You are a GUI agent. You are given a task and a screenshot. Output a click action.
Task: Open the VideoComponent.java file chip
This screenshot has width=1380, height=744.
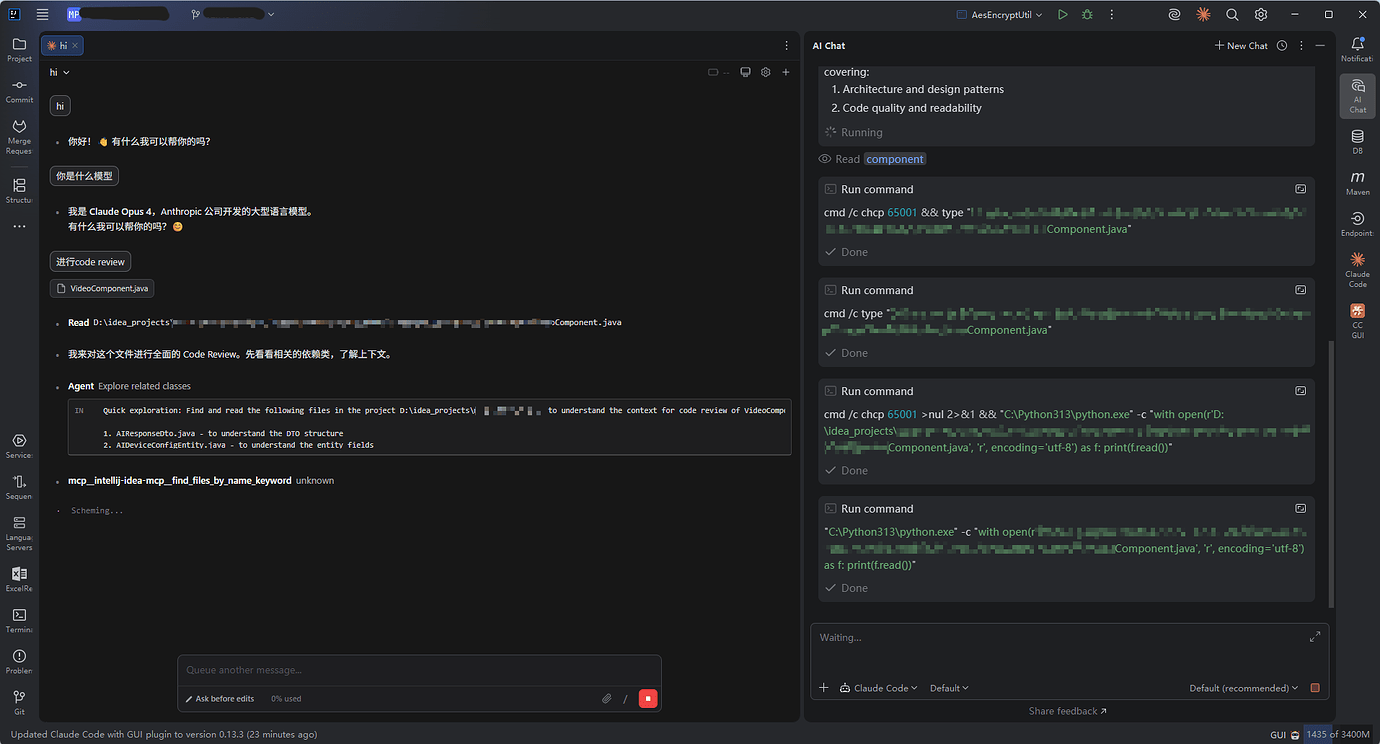(102, 288)
